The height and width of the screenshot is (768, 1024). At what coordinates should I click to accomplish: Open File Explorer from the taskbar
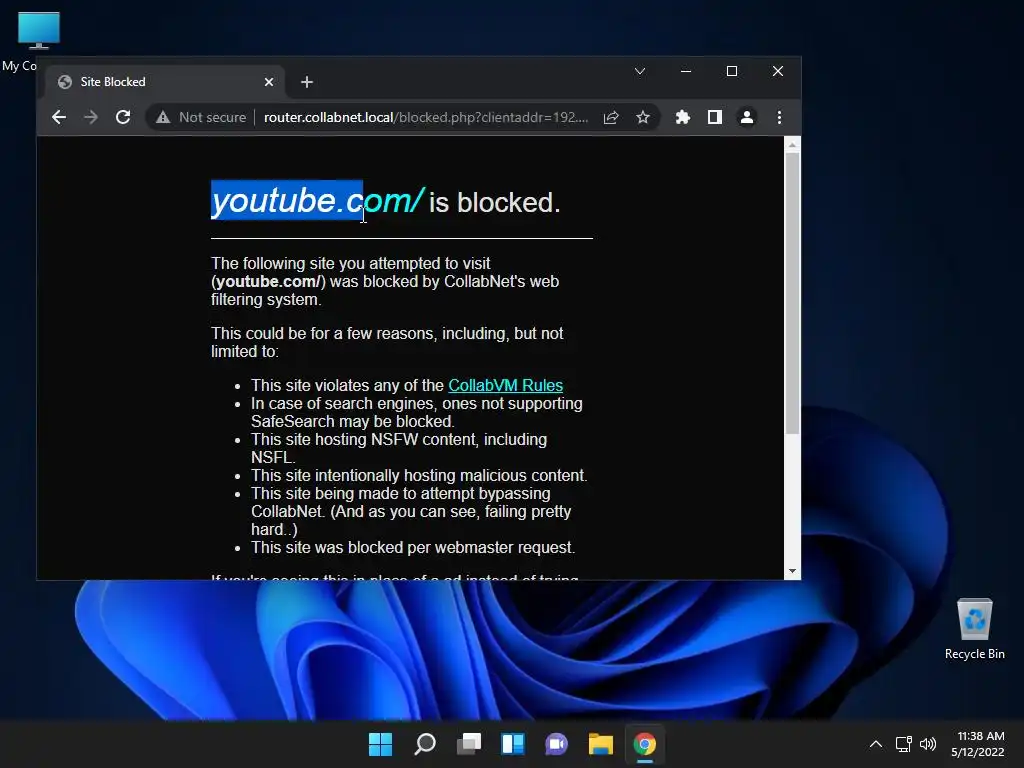pos(600,744)
